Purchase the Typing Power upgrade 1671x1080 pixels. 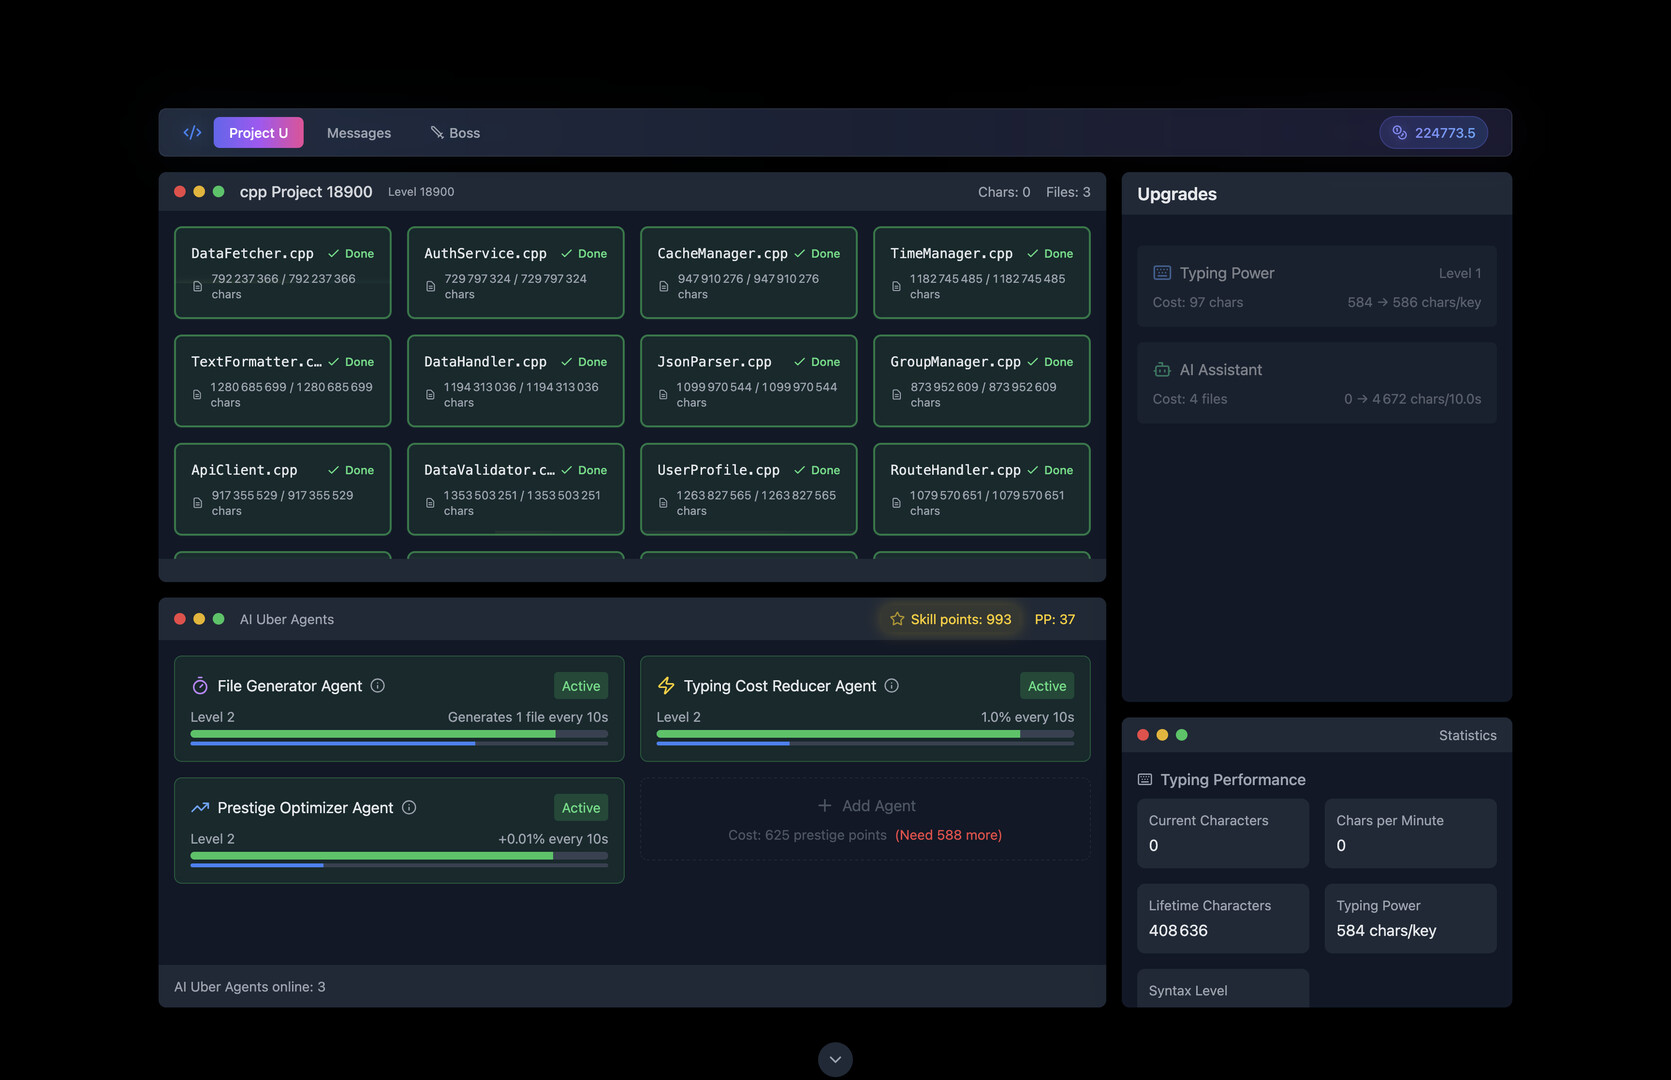pos(1316,286)
